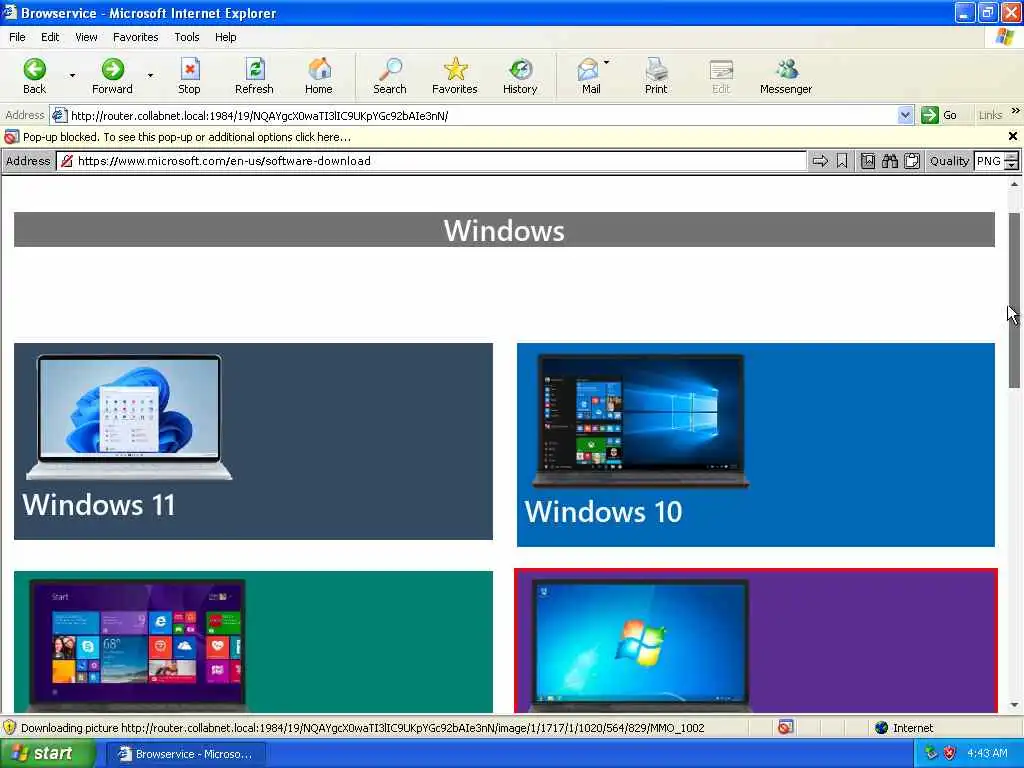Click the Edit toolbar icon
This screenshot has width=1024, height=768.
click(x=721, y=76)
